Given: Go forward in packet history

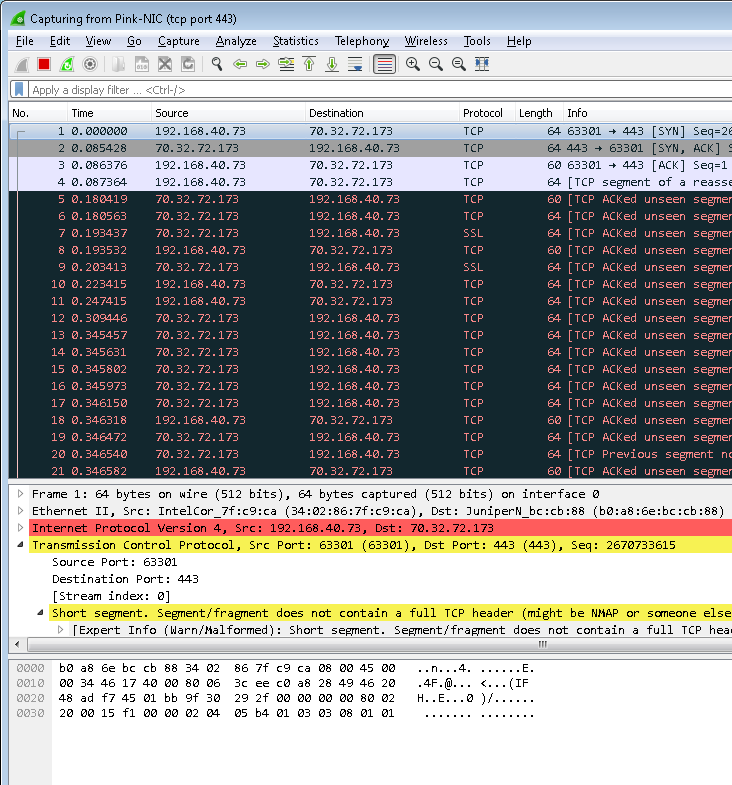Looking at the screenshot, I should point(263,64).
